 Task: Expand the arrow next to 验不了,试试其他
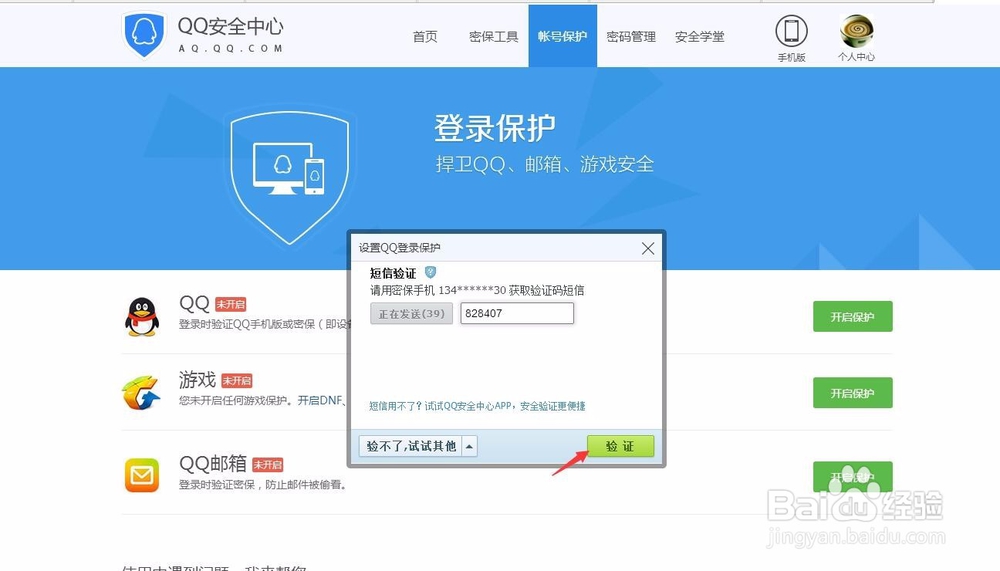point(469,446)
